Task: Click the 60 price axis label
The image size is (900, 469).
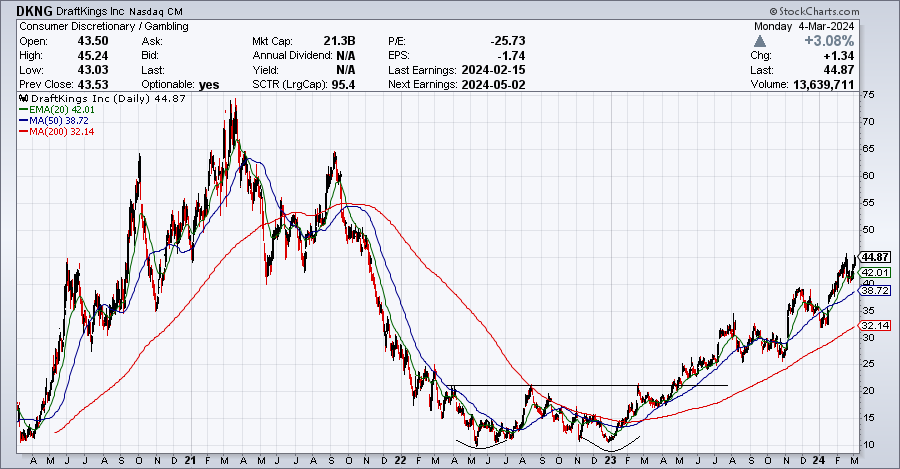Action: click(869, 176)
